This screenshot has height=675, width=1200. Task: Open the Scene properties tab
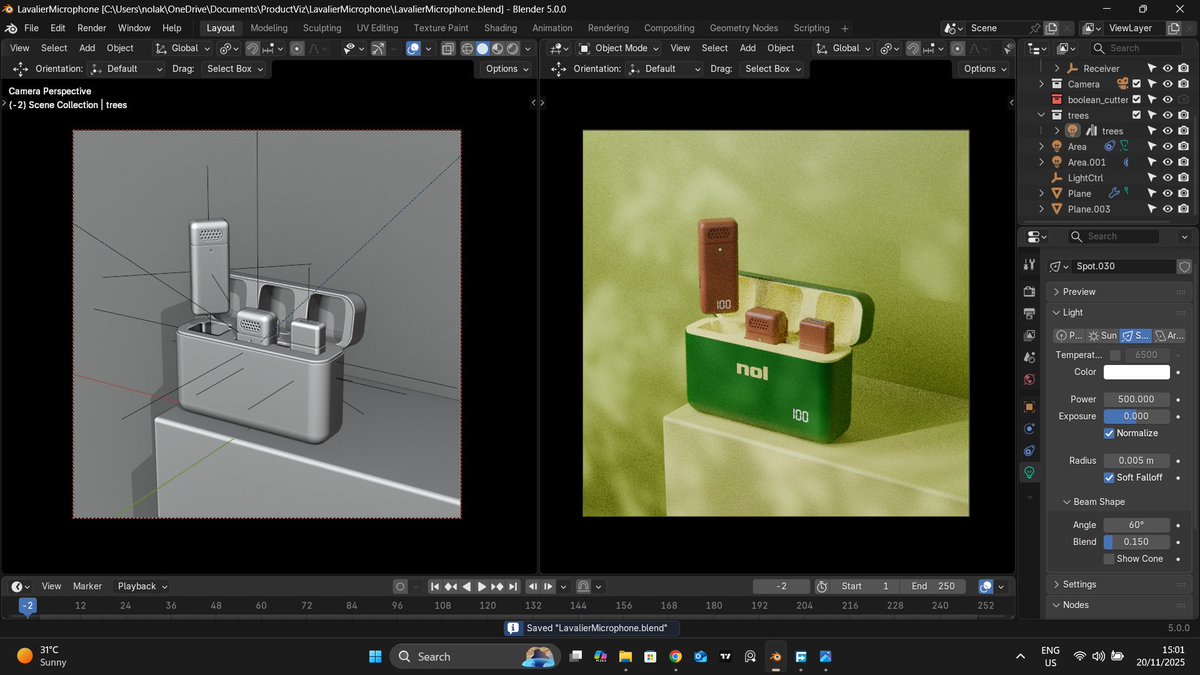[x=1029, y=357]
